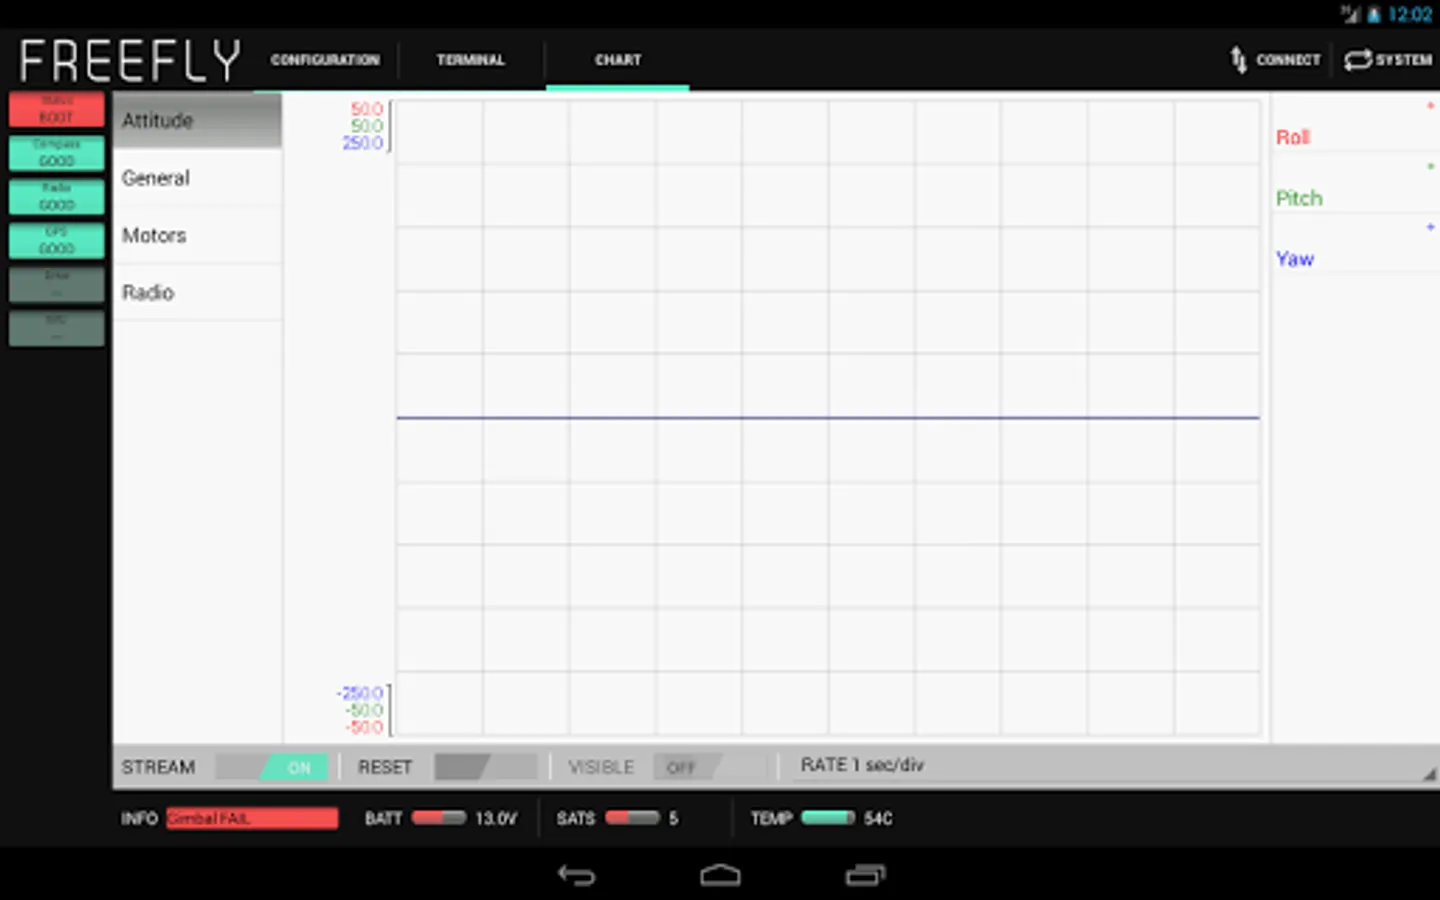Select Attitude chart category
The height and width of the screenshot is (900, 1440).
click(197, 121)
